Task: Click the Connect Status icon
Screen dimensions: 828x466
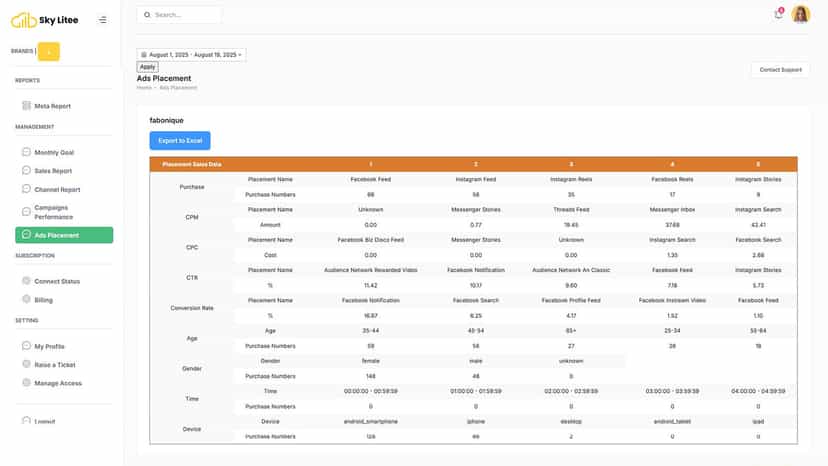Action: (26, 281)
